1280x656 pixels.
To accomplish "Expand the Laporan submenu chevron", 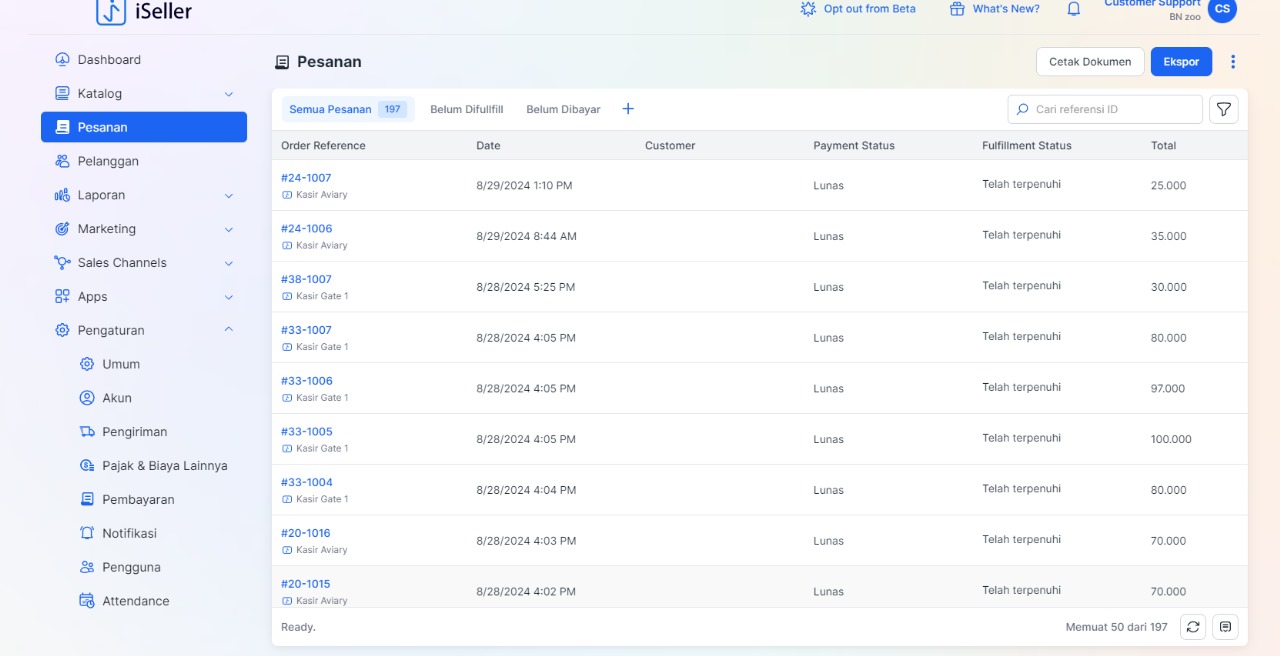I will pyautogui.click(x=229, y=195).
